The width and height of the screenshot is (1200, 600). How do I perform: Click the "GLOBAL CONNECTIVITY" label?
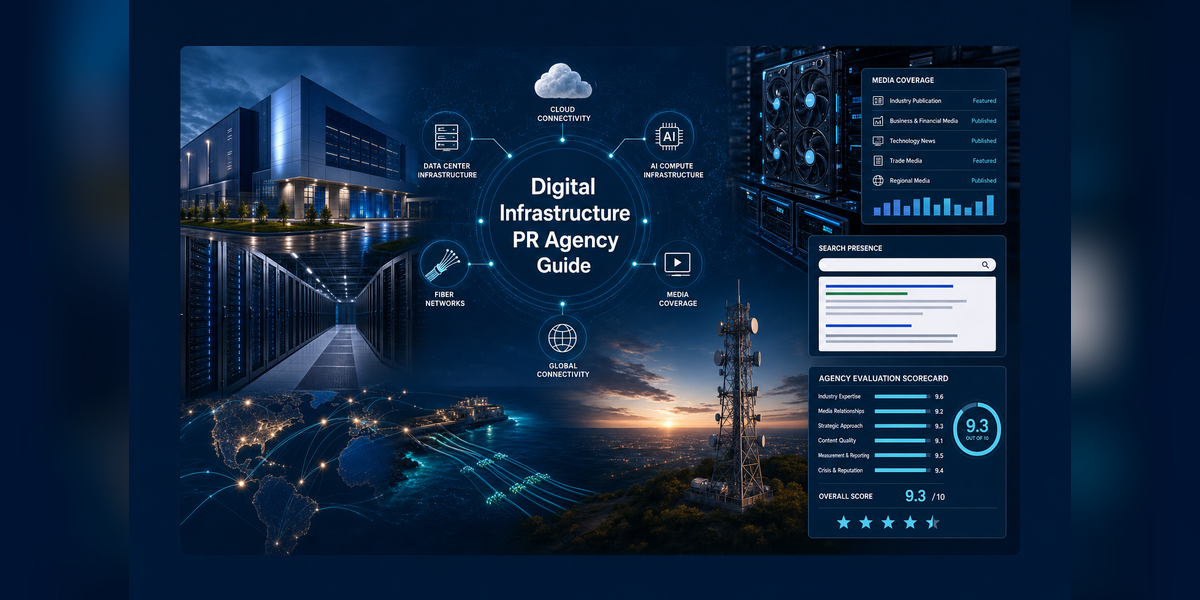click(x=562, y=369)
